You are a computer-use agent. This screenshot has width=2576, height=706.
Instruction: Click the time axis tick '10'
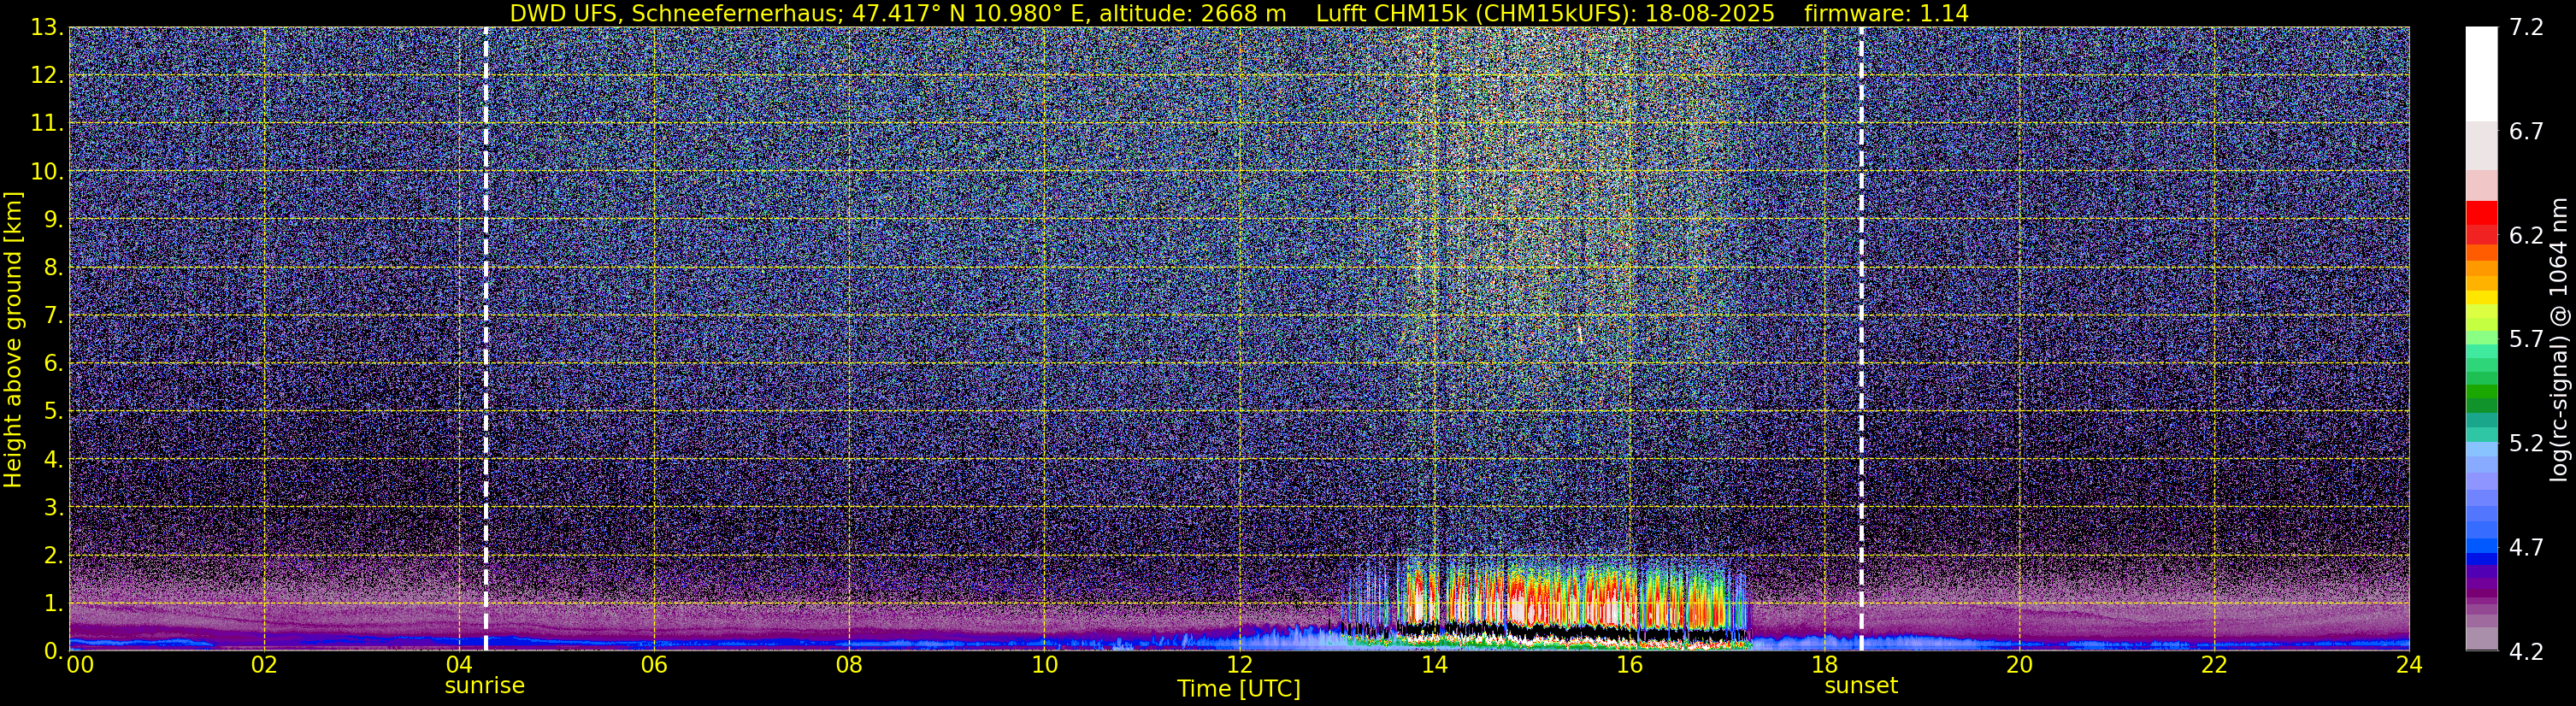[1044, 665]
